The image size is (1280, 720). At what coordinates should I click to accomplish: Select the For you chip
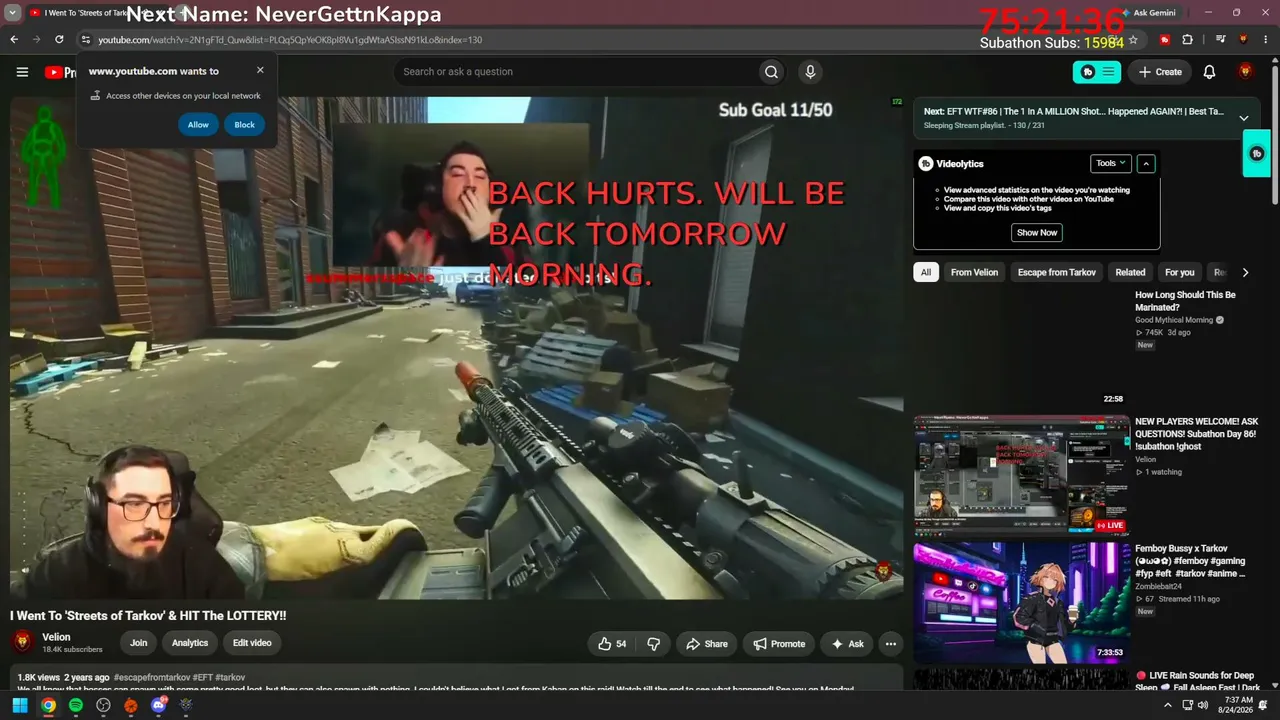(1180, 272)
